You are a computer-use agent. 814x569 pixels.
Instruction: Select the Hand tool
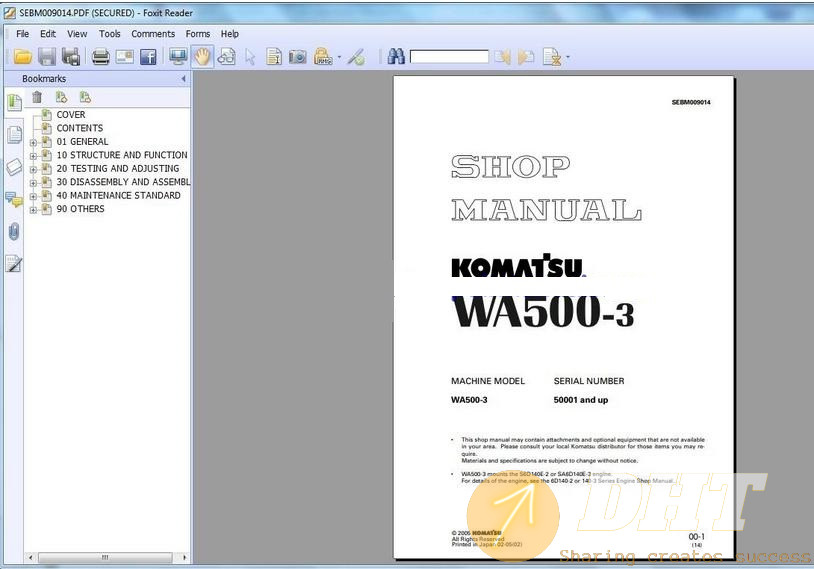click(x=202, y=56)
